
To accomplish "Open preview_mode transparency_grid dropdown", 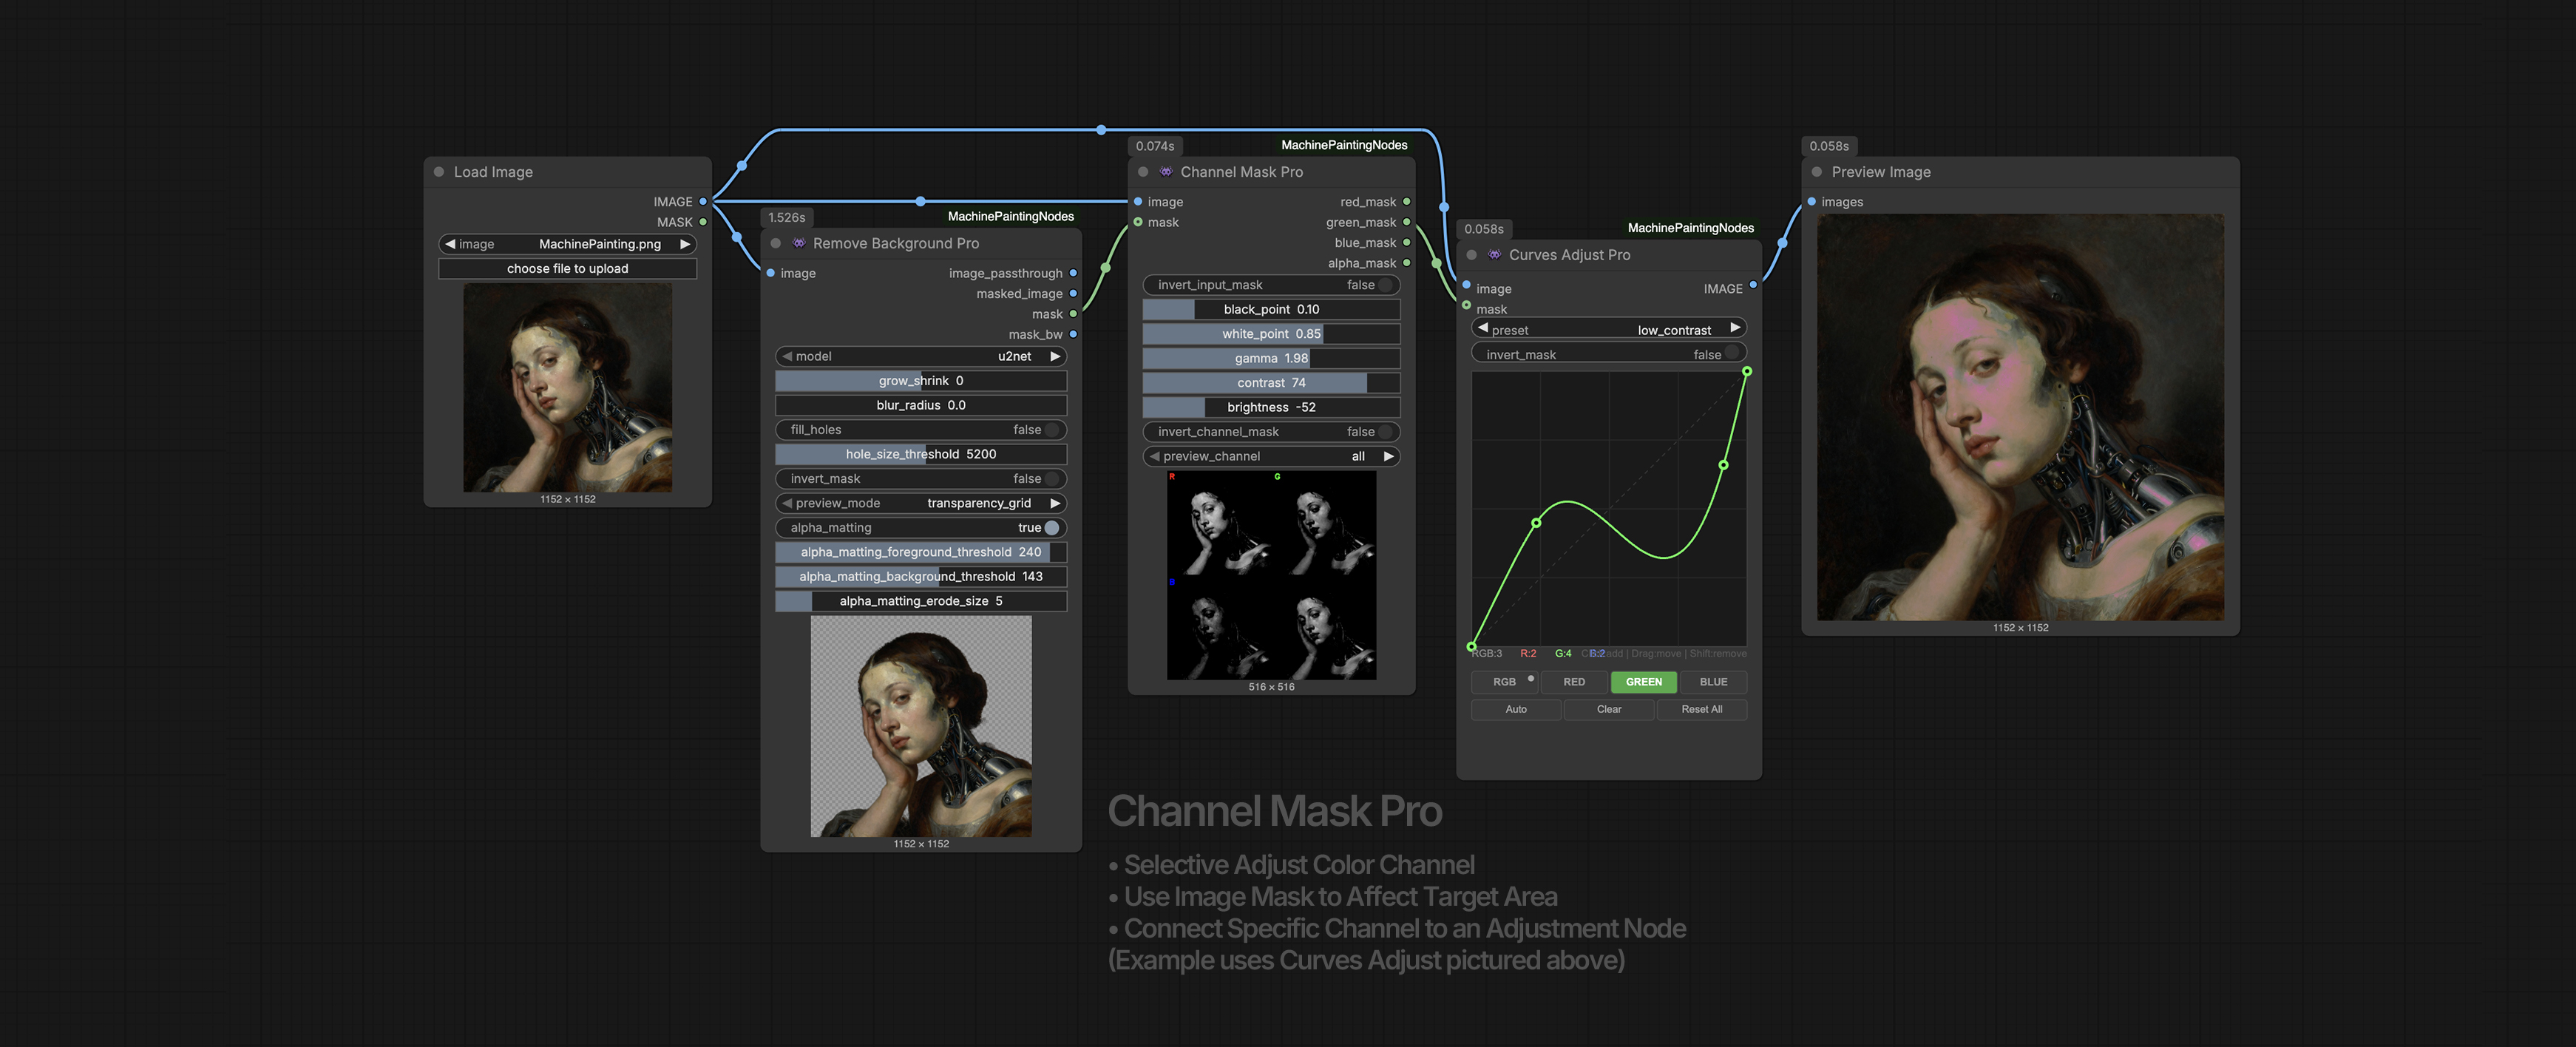I will (x=921, y=503).
